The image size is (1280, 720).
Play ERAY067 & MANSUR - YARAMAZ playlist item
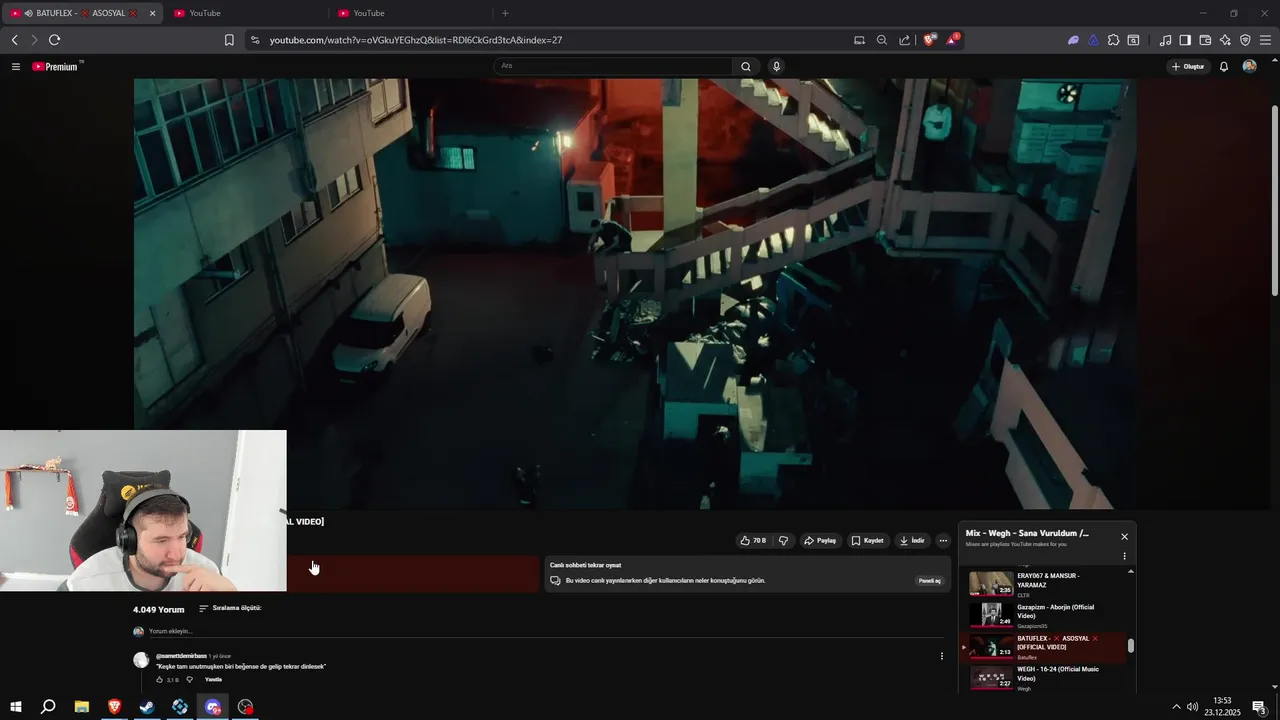point(1045,584)
